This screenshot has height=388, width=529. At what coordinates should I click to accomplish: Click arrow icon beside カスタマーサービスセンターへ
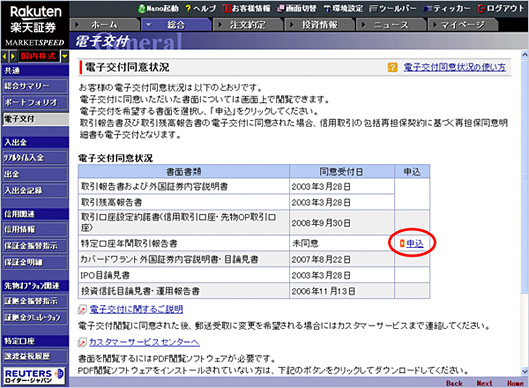[x=82, y=342]
